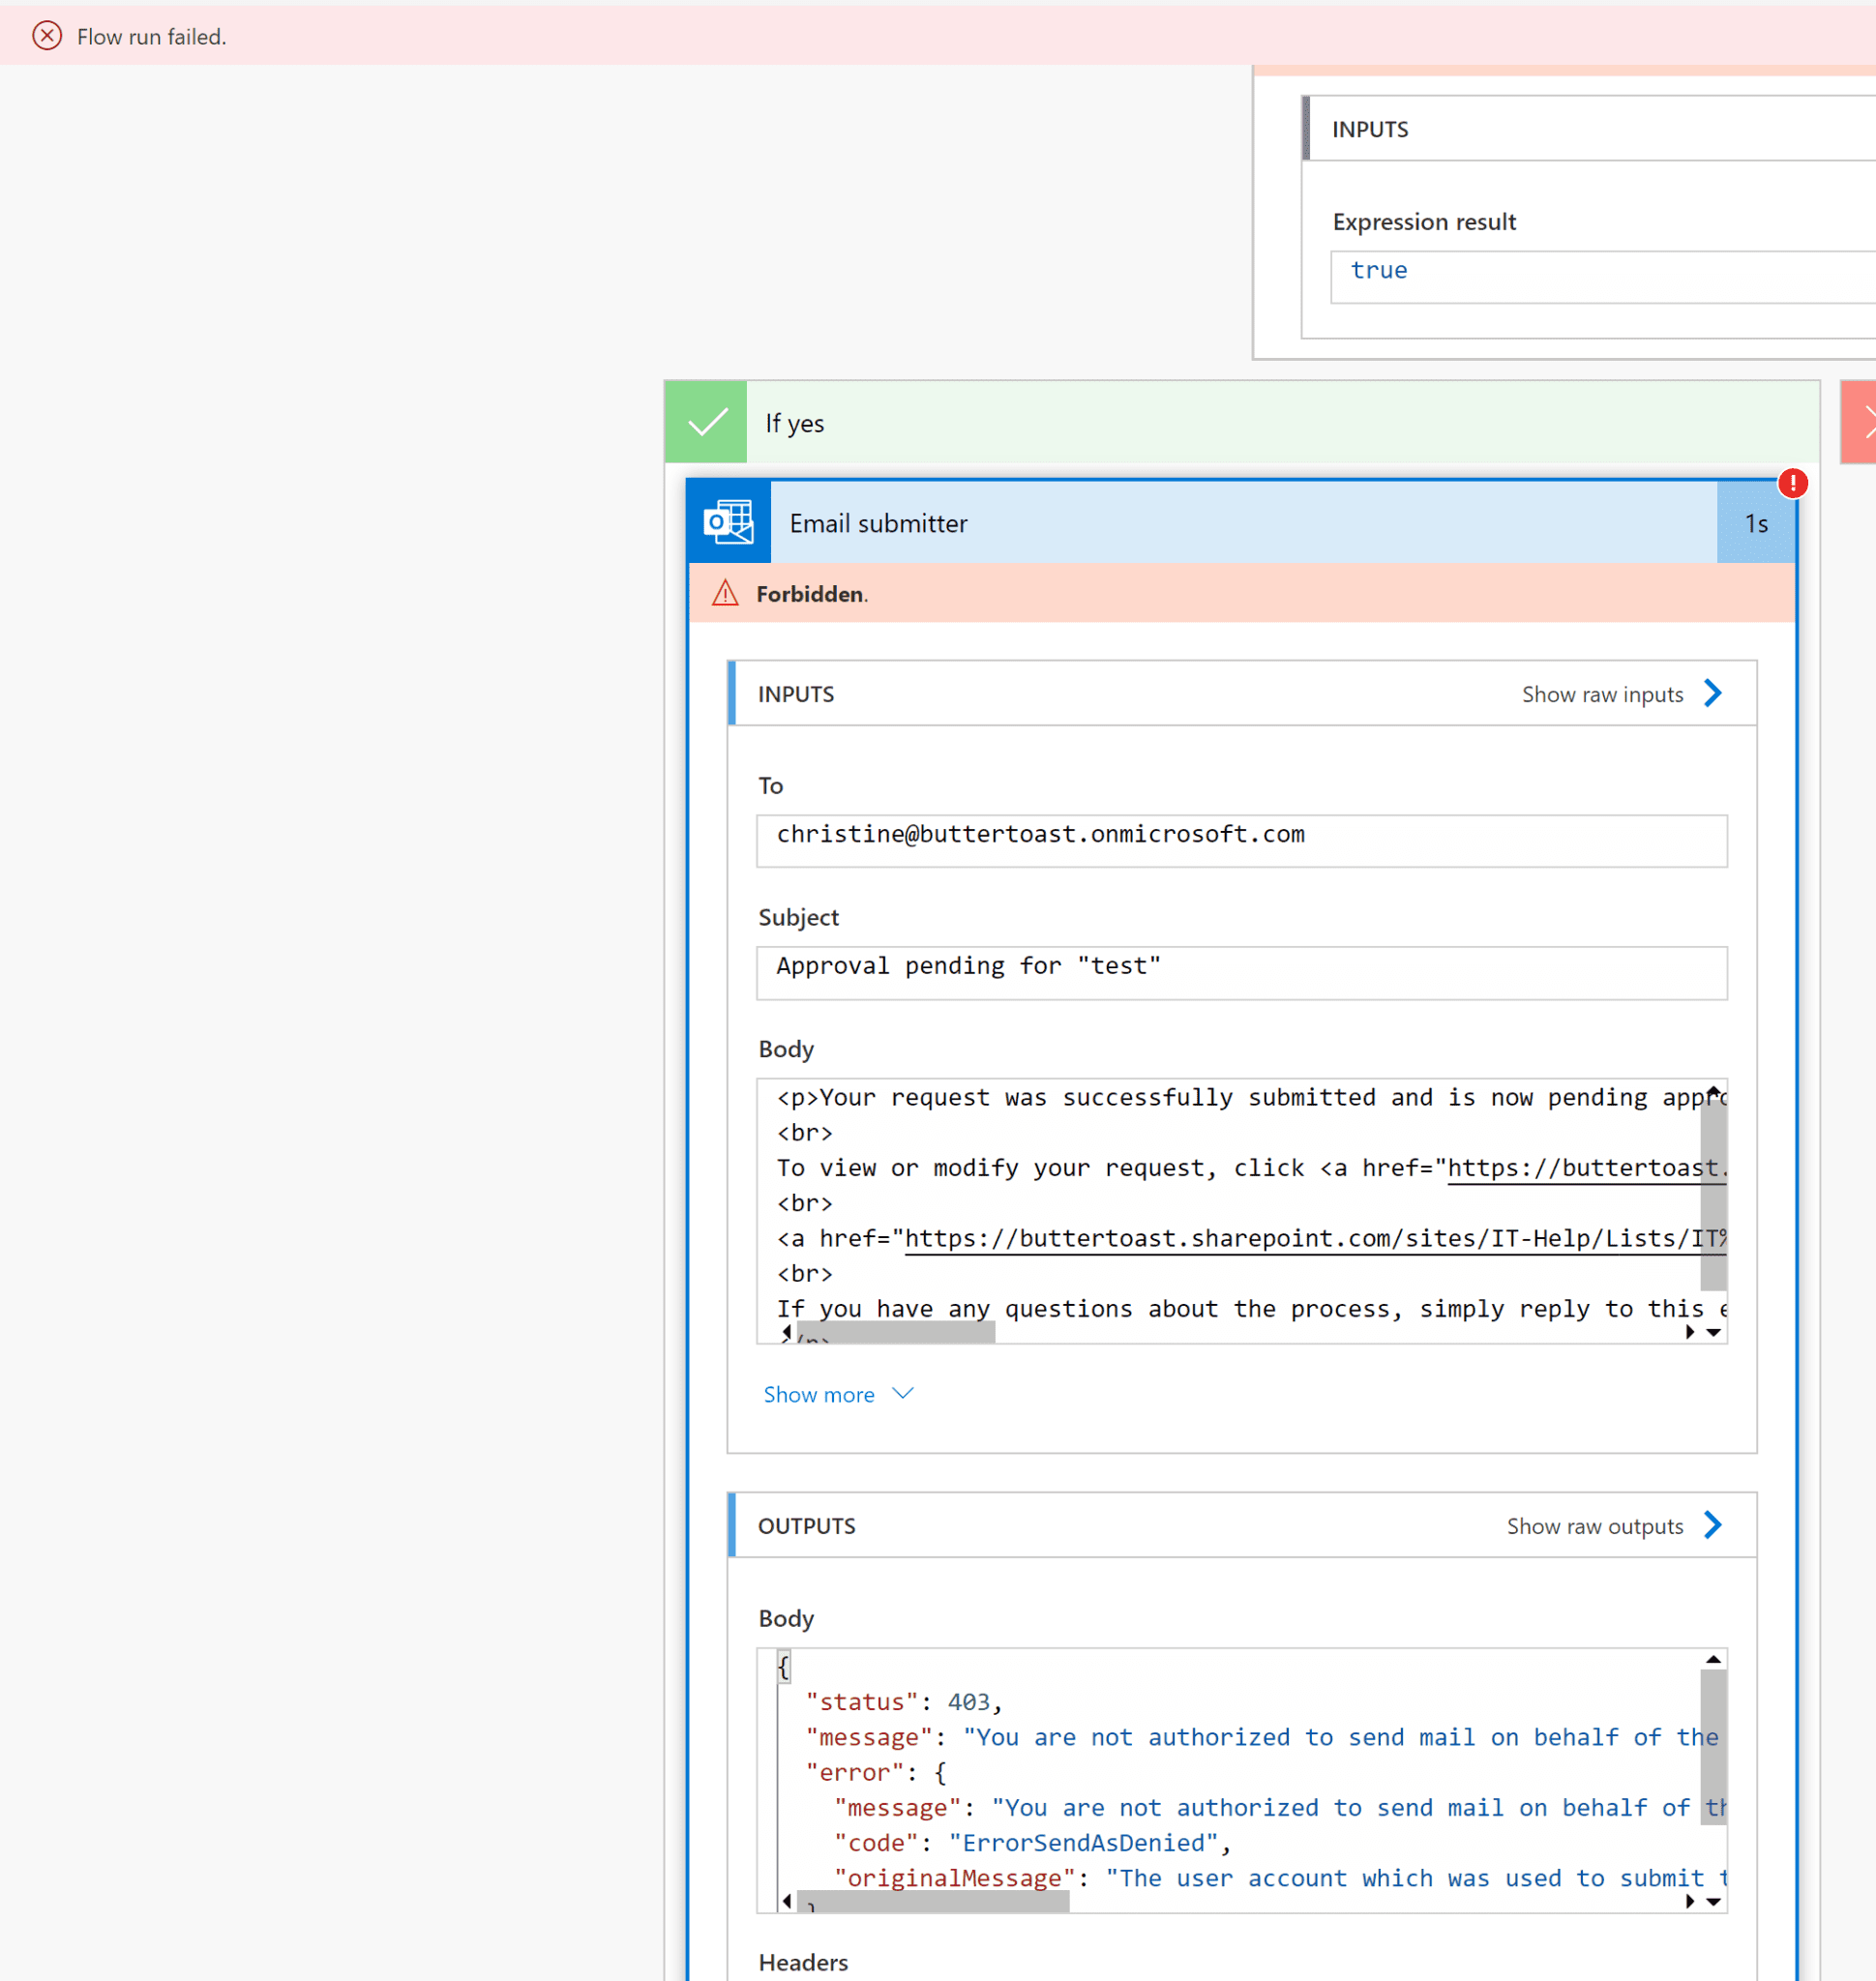Click the Body email content text area
The height and width of the screenshot is (1981, 1876).
(x=1241, y=1207)
